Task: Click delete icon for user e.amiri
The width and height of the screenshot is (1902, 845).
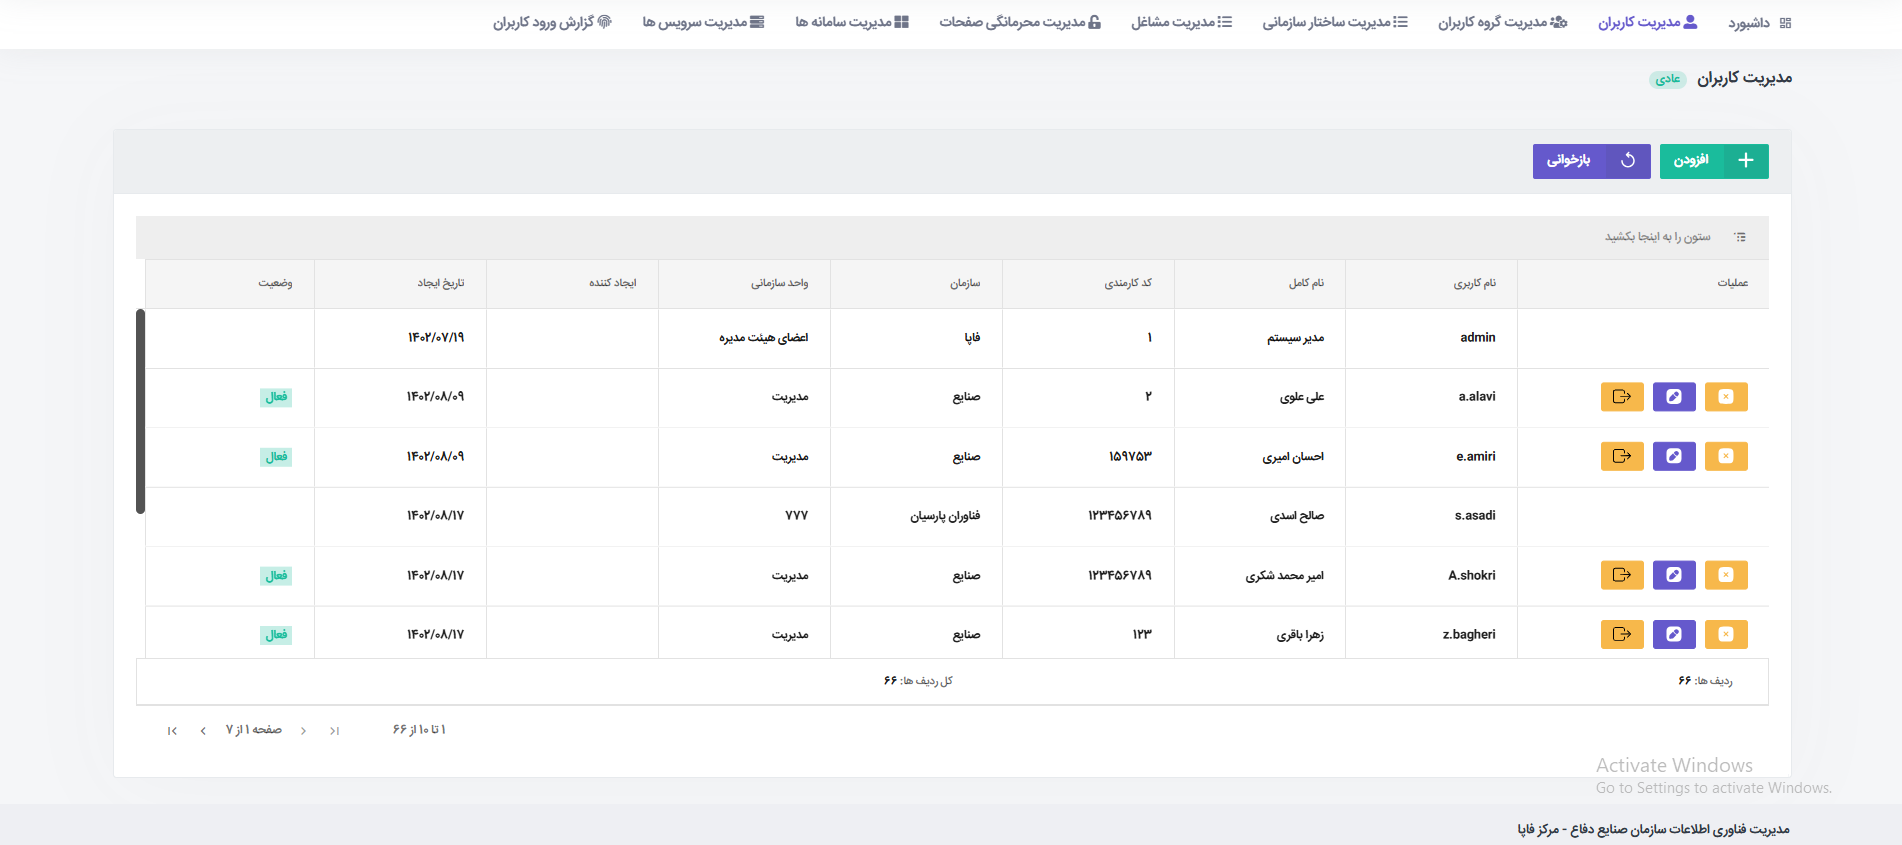Action: pyautogui.click(x=1726, y=456)
